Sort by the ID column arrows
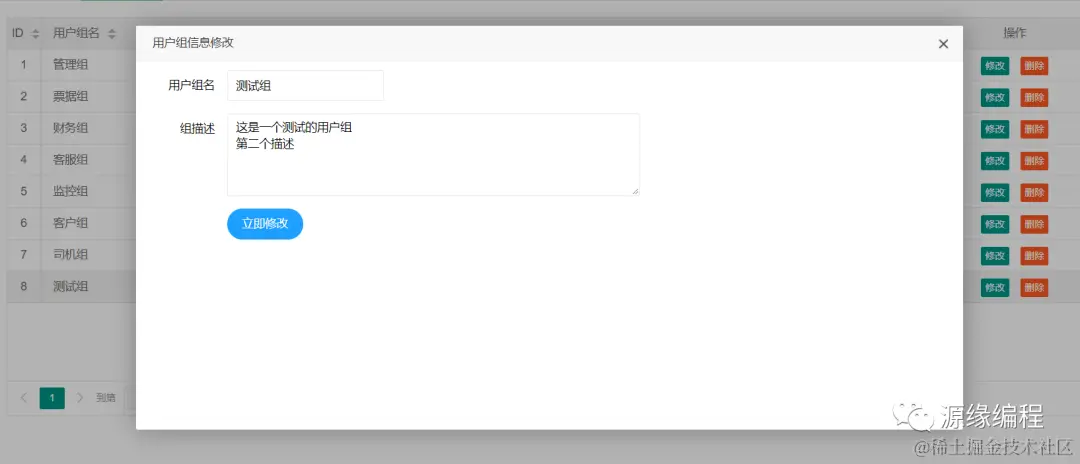1080x464 pixels. point(36,34)
